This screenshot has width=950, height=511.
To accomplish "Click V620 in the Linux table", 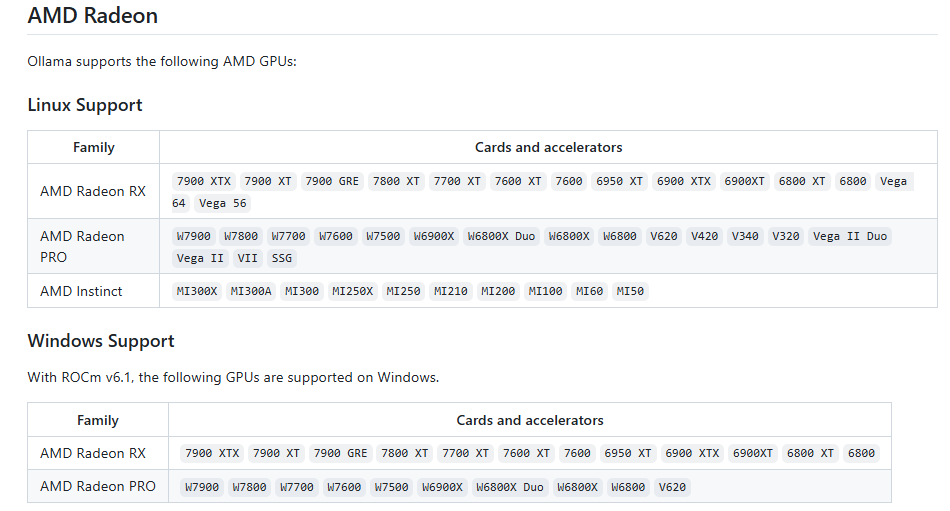I will click(x=663, y=236).
